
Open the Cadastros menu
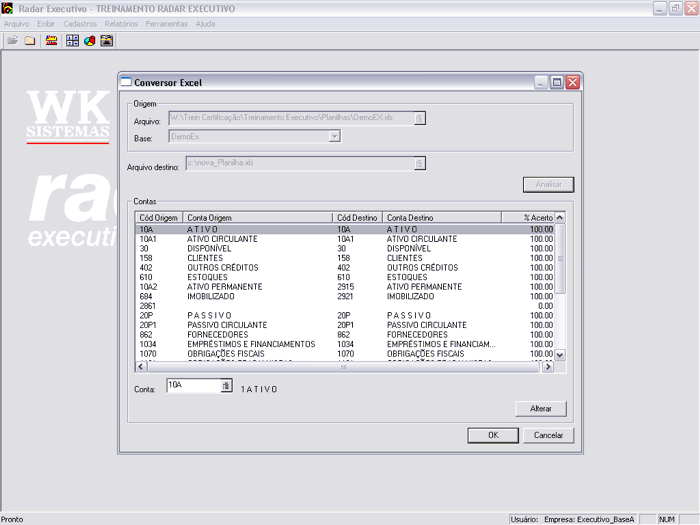(79, 23)
